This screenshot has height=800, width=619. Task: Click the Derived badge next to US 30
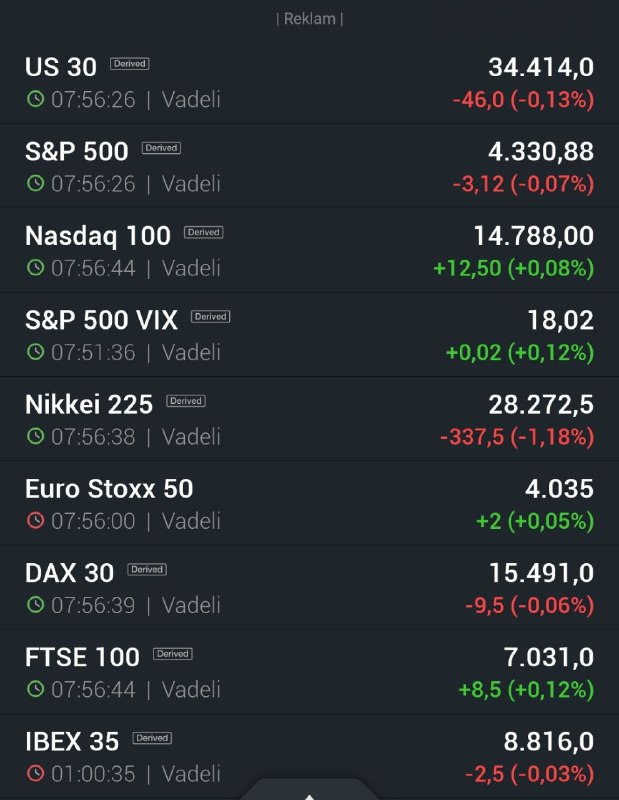click(x=130, y=64)
